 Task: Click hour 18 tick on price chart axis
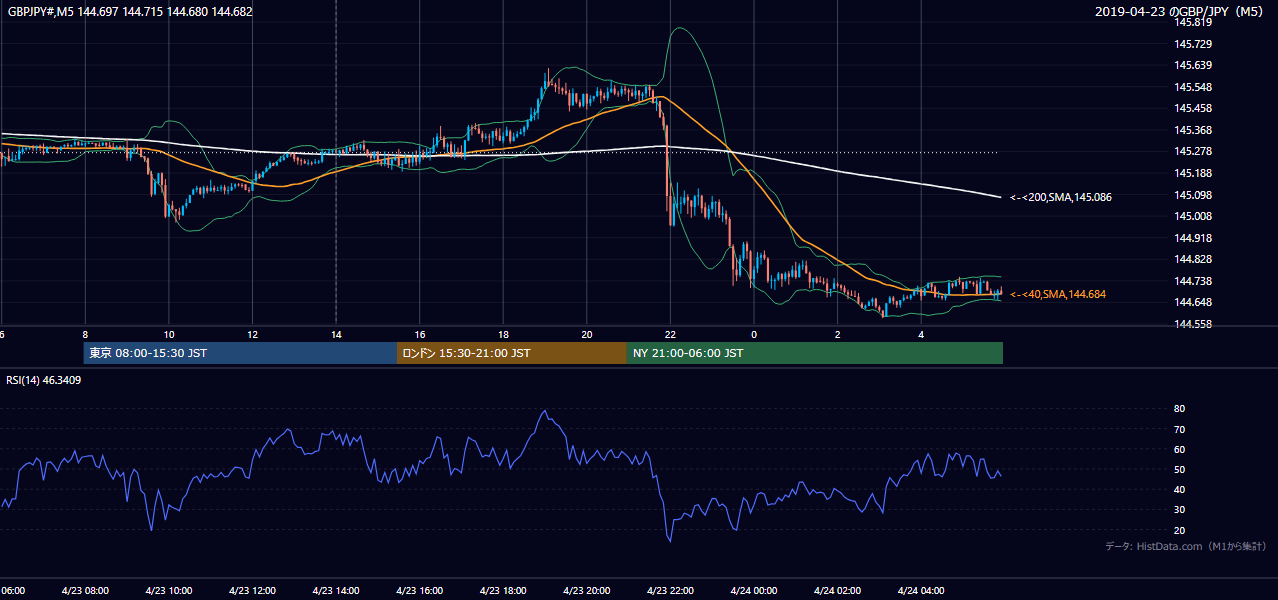[x=503, y=335]
